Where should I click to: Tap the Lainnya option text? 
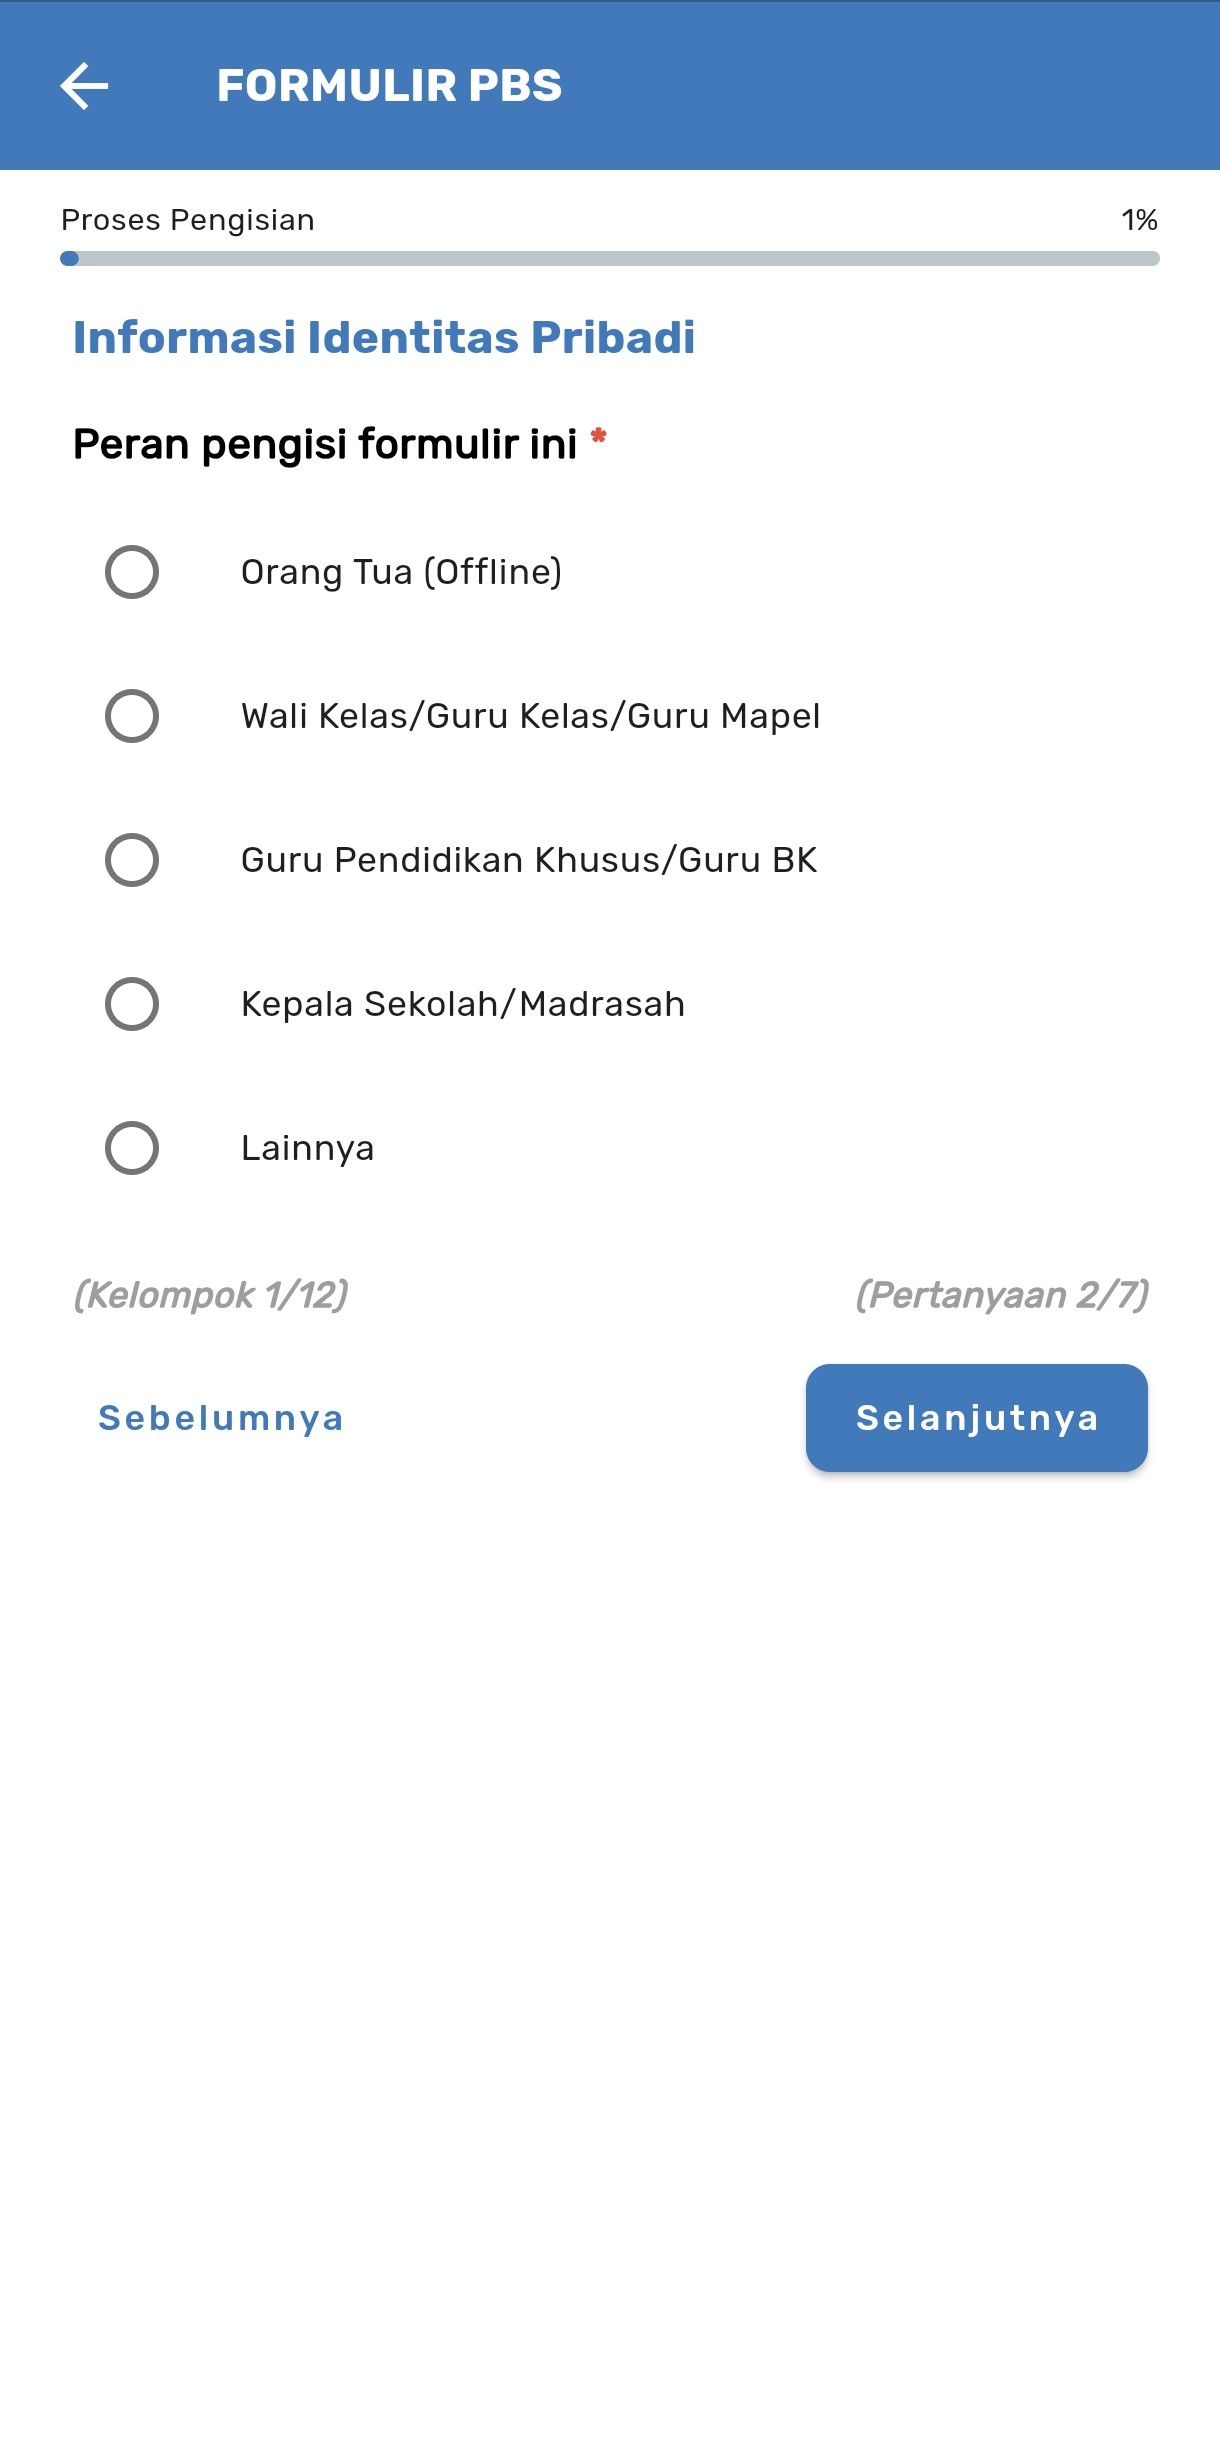pyautogui.click(x=308, y=1148)
